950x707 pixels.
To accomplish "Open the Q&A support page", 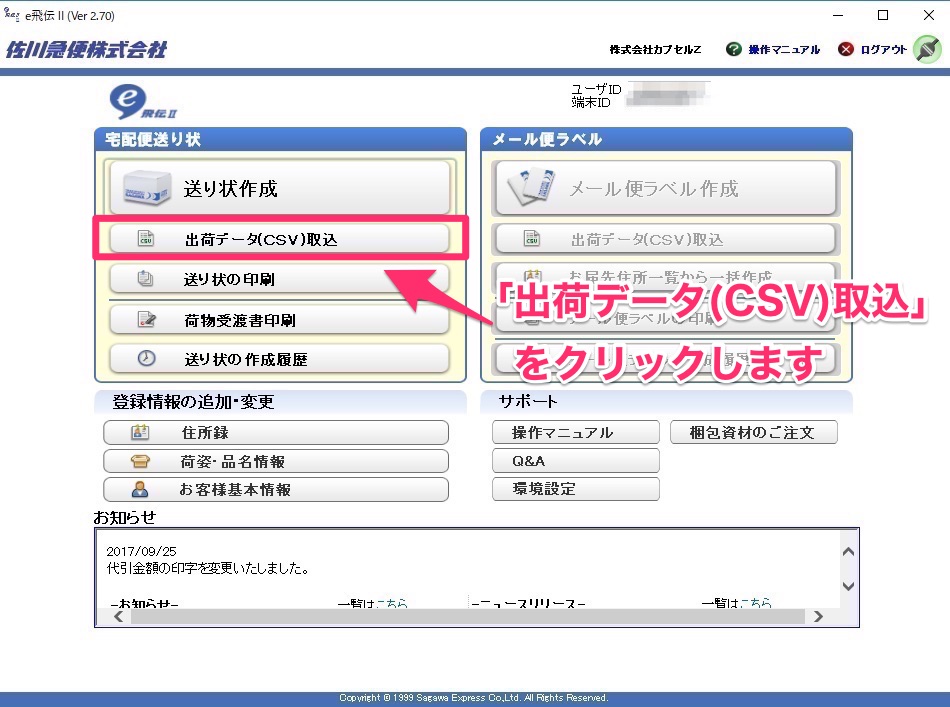I will (575, 461).
